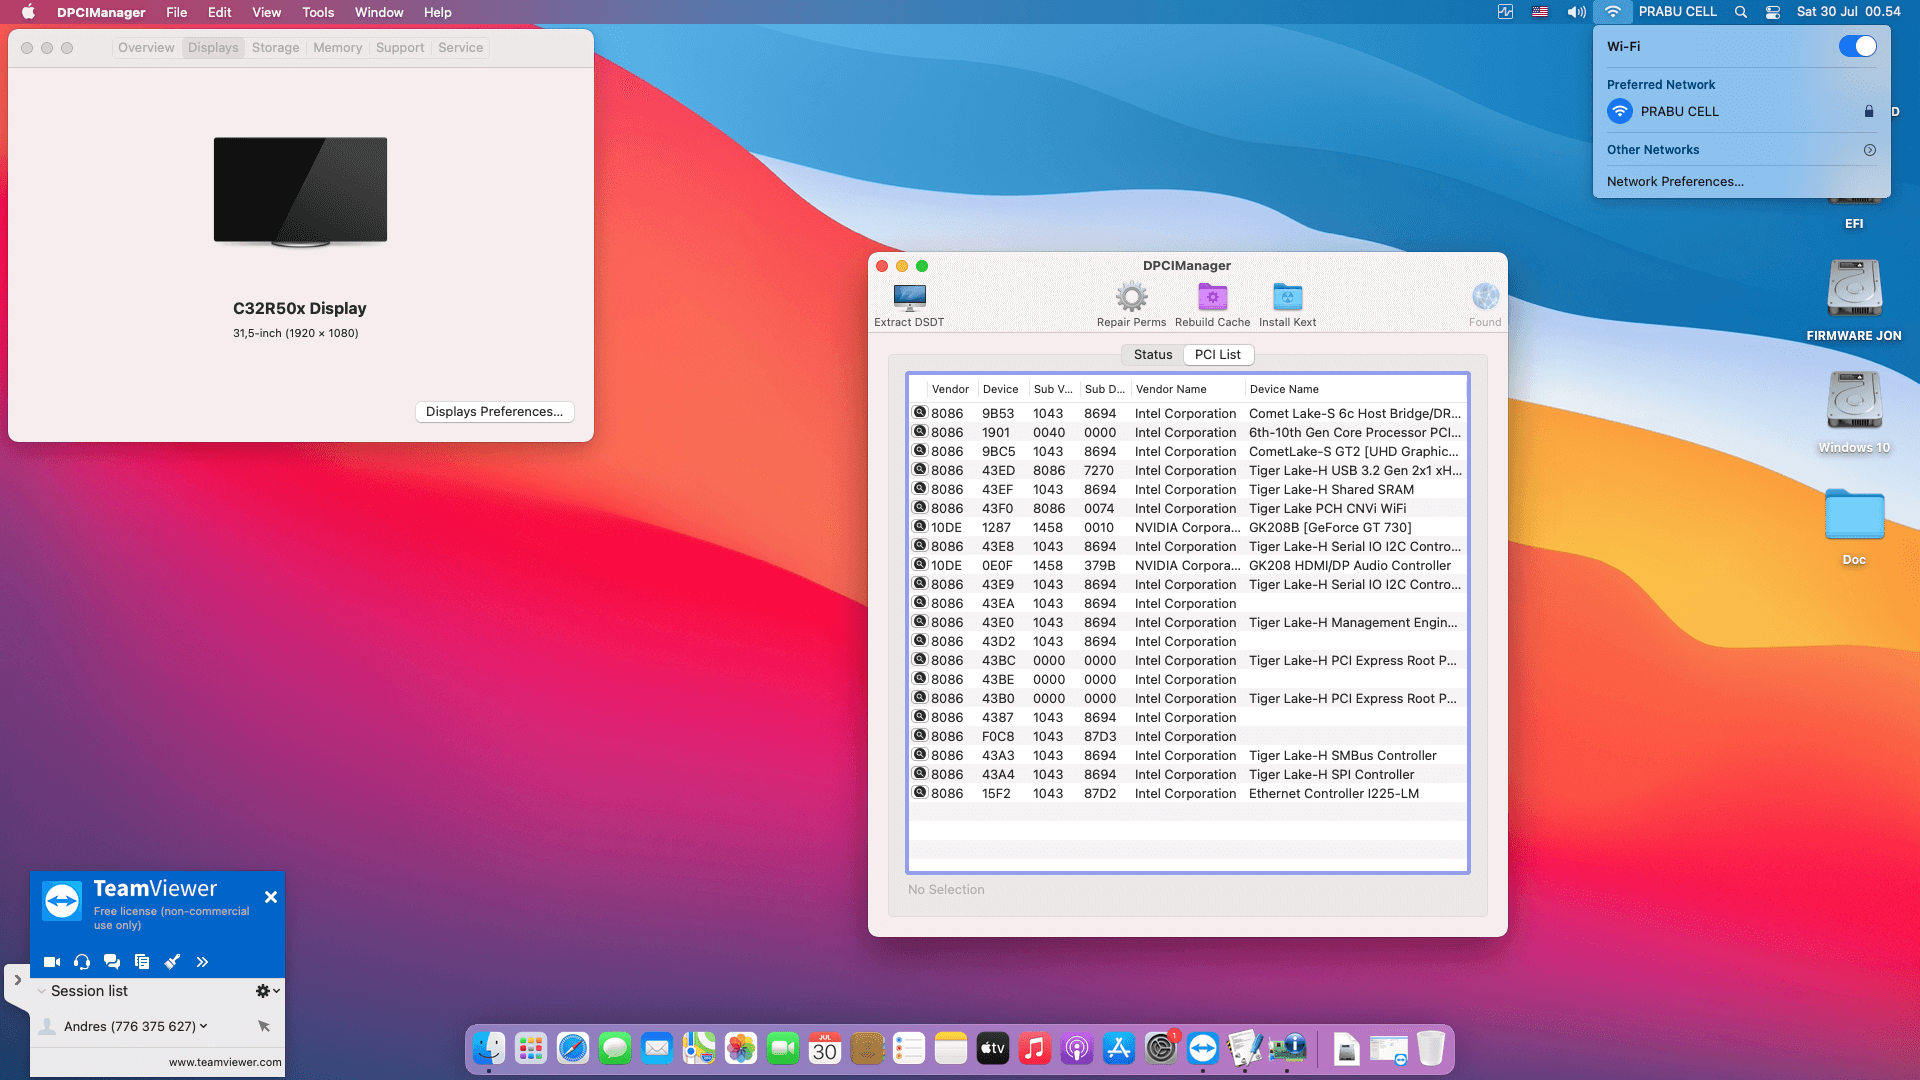
Task: Click the Repair Perms gear icon
Action: [x=1131, y=297]
